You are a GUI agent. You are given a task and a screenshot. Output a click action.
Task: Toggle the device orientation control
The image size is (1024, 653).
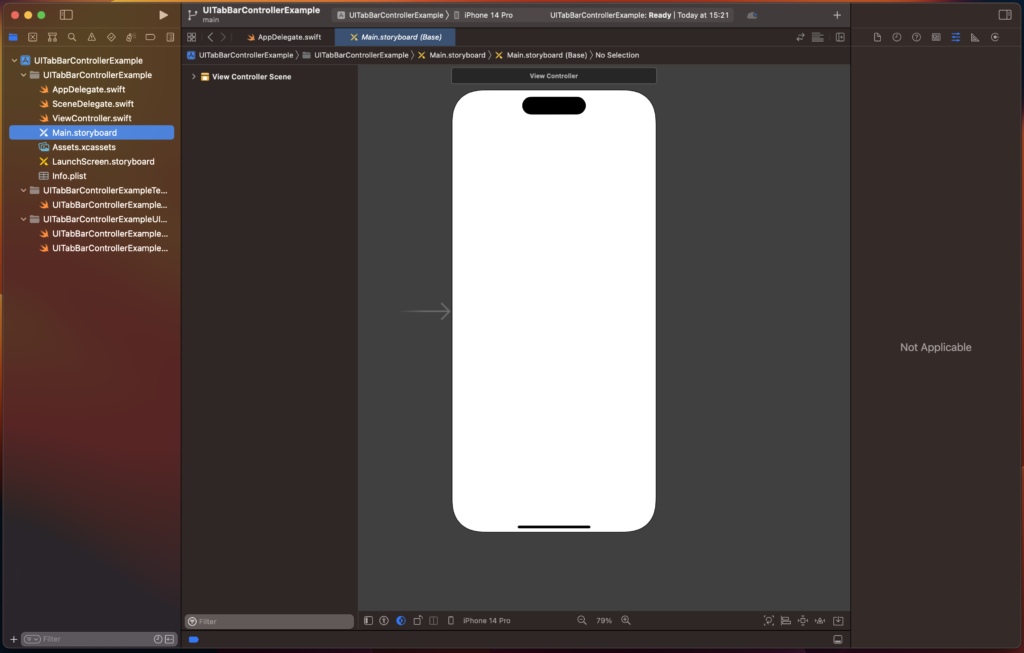coord(418,620)
